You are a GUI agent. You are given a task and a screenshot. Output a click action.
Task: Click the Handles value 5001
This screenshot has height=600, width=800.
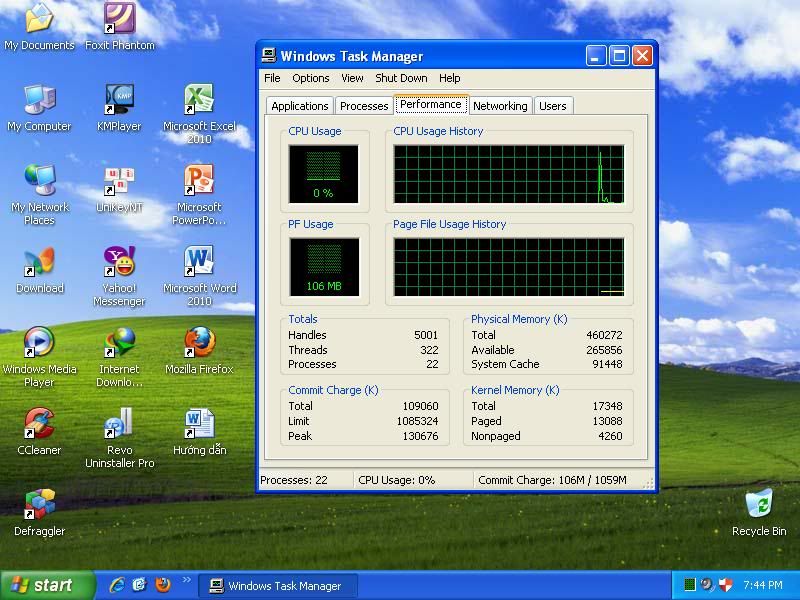pos(426,335)
